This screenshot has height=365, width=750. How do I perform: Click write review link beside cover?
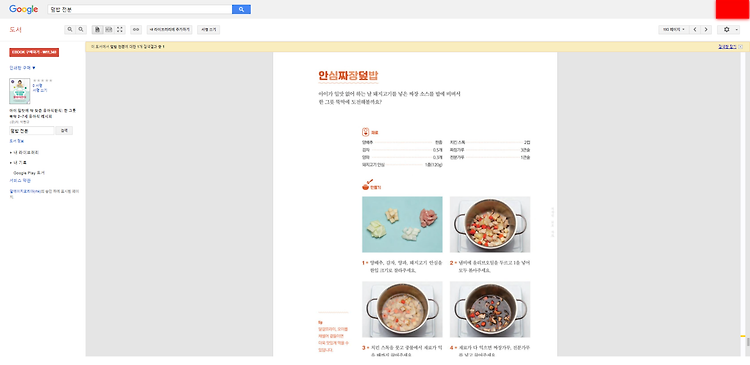[x=39, y=90]
